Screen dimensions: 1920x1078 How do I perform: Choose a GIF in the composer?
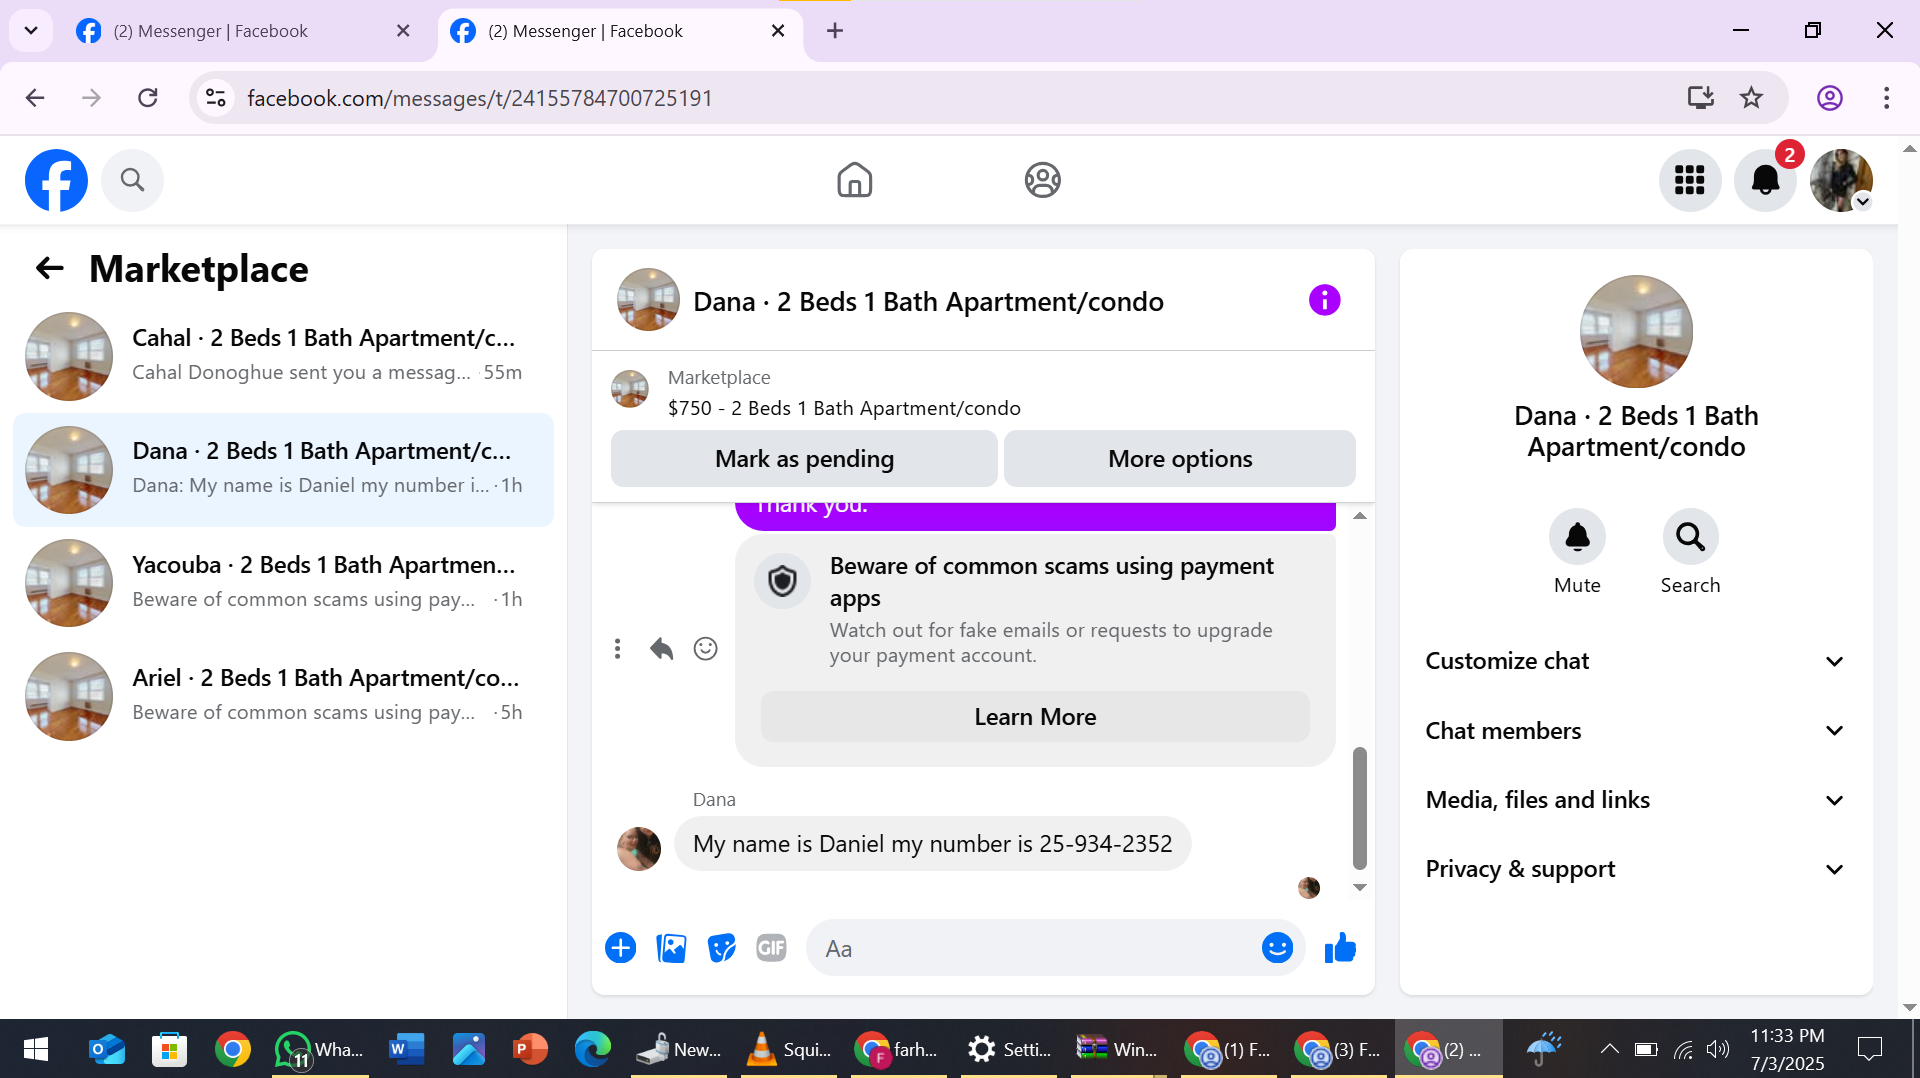(x=771, y=948)
